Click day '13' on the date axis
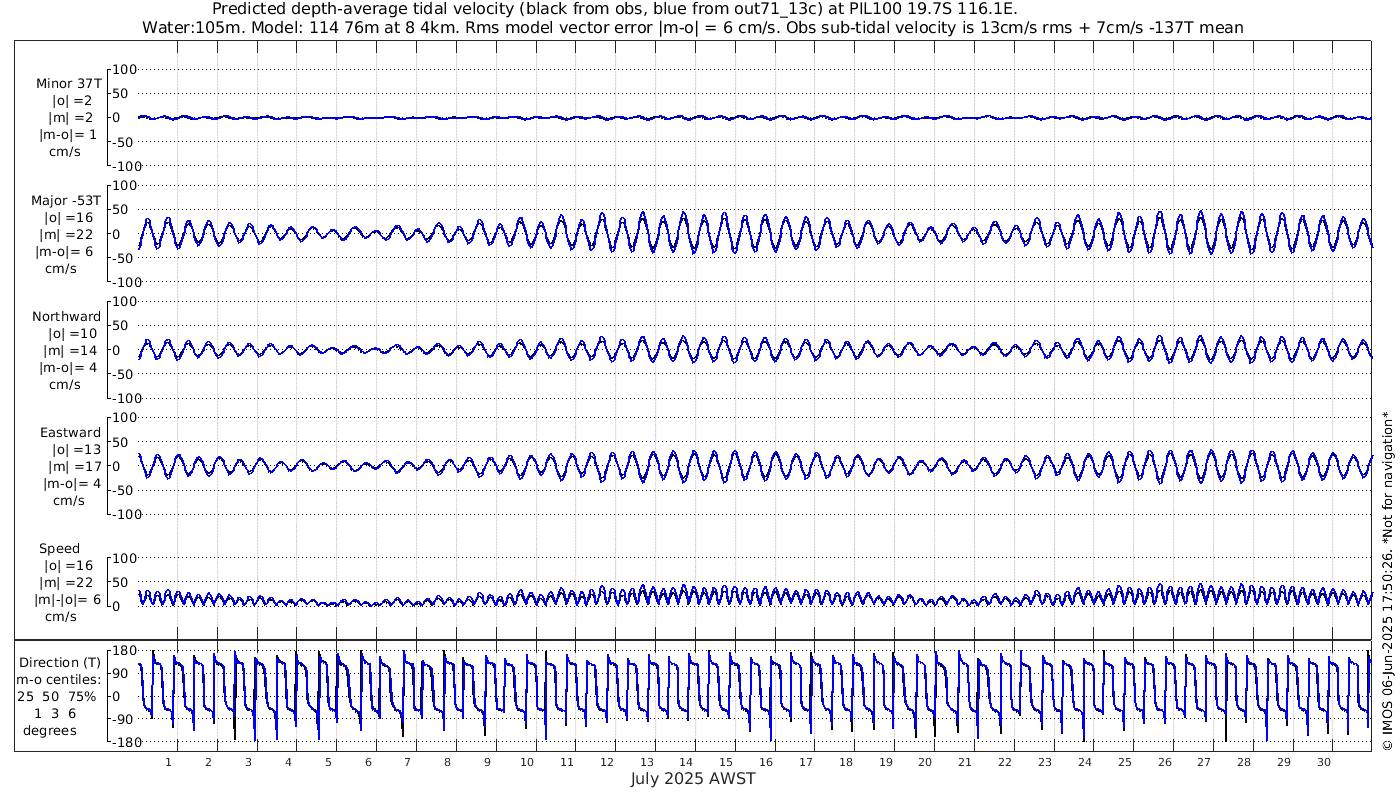 point(646,762)
